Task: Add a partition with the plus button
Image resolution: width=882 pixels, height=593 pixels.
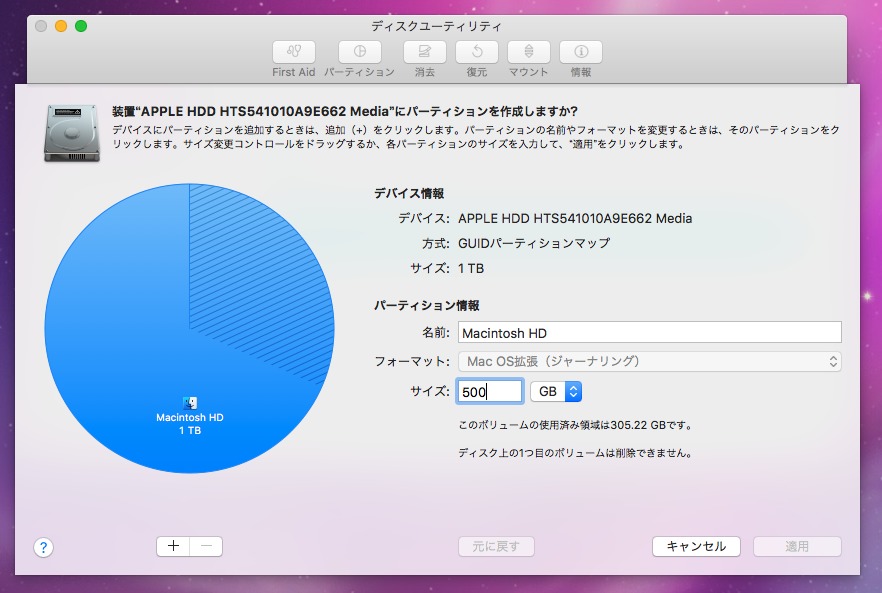Action: pyautogui.click(x=173, y=546)
